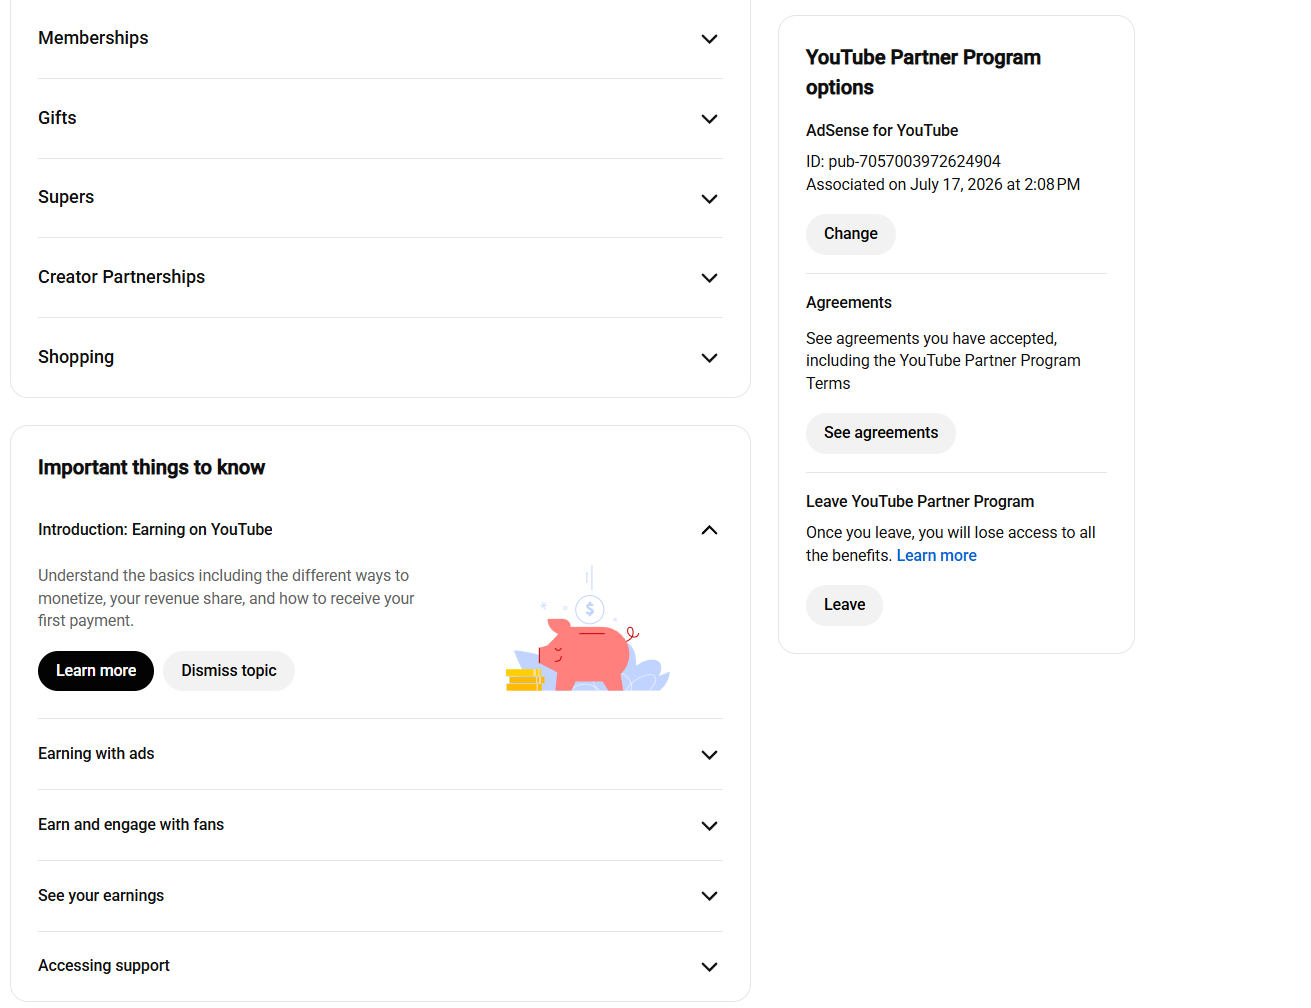The width and height of the screenshot is (1311, 1008).
Task: Change the AdSense for YouTube account
Action: tap(851, 234)
